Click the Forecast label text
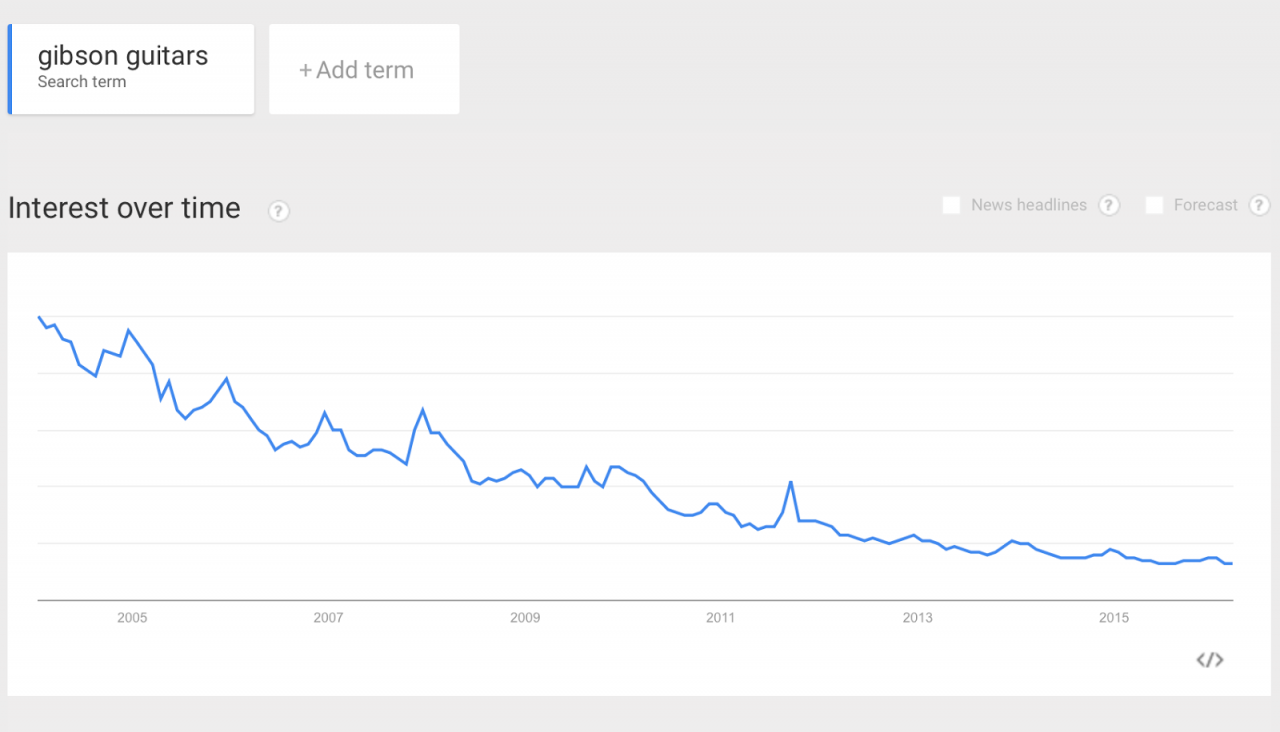 click(1206, 205)
